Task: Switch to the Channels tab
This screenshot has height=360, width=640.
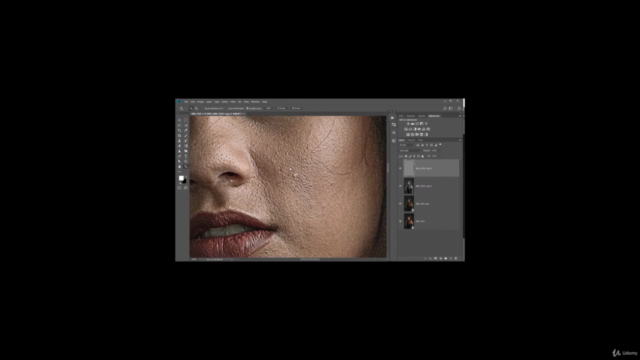Action: click(411, 140)
